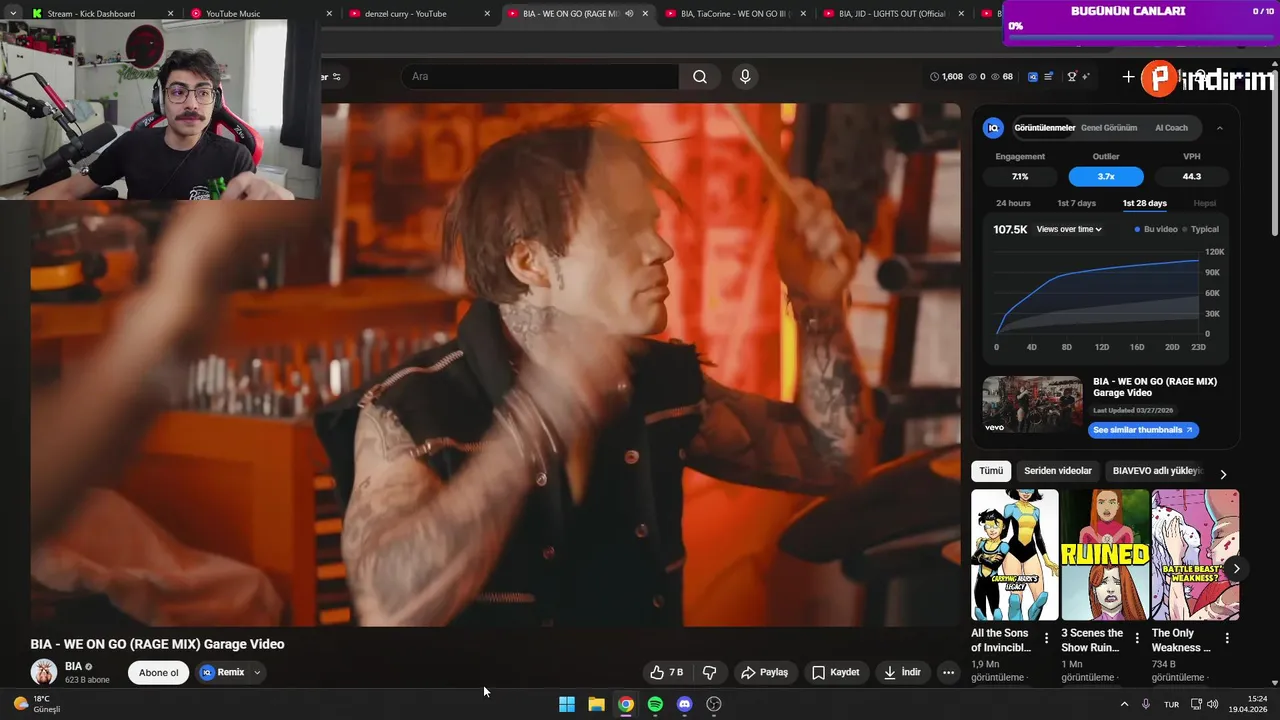Click the BUGÜNÜN CANLARI progress bar
This screenshot has height=720, width=1280.
1141,40
